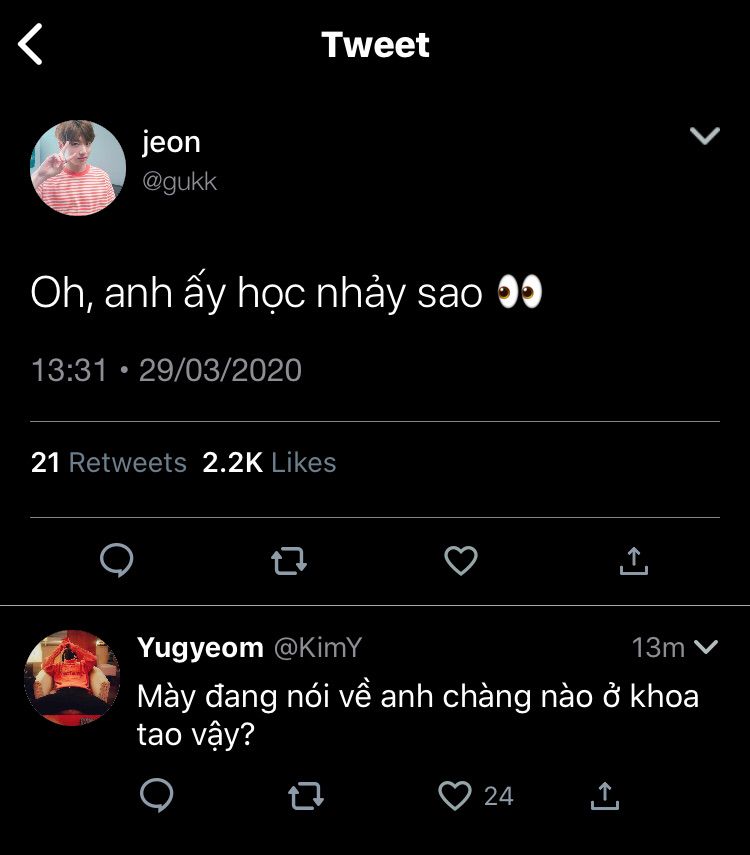750x855 pixels.
Task: Tap the Yugyeom display name
Action: coord(200,648)
